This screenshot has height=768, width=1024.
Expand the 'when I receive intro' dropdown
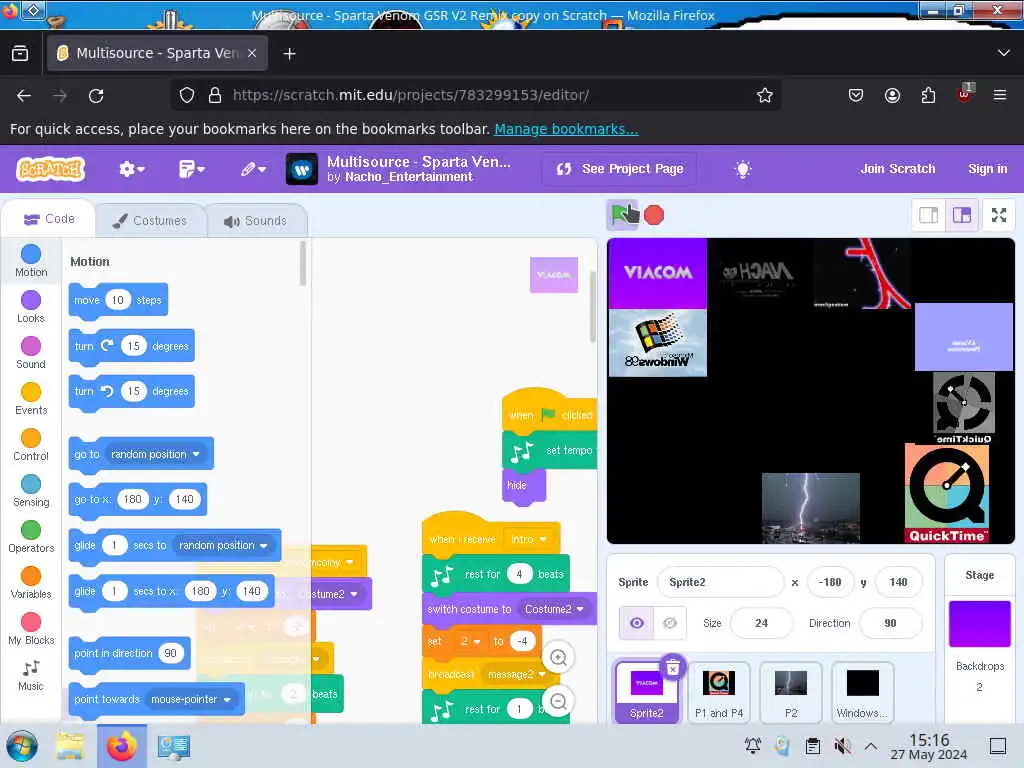coord(543,539)
